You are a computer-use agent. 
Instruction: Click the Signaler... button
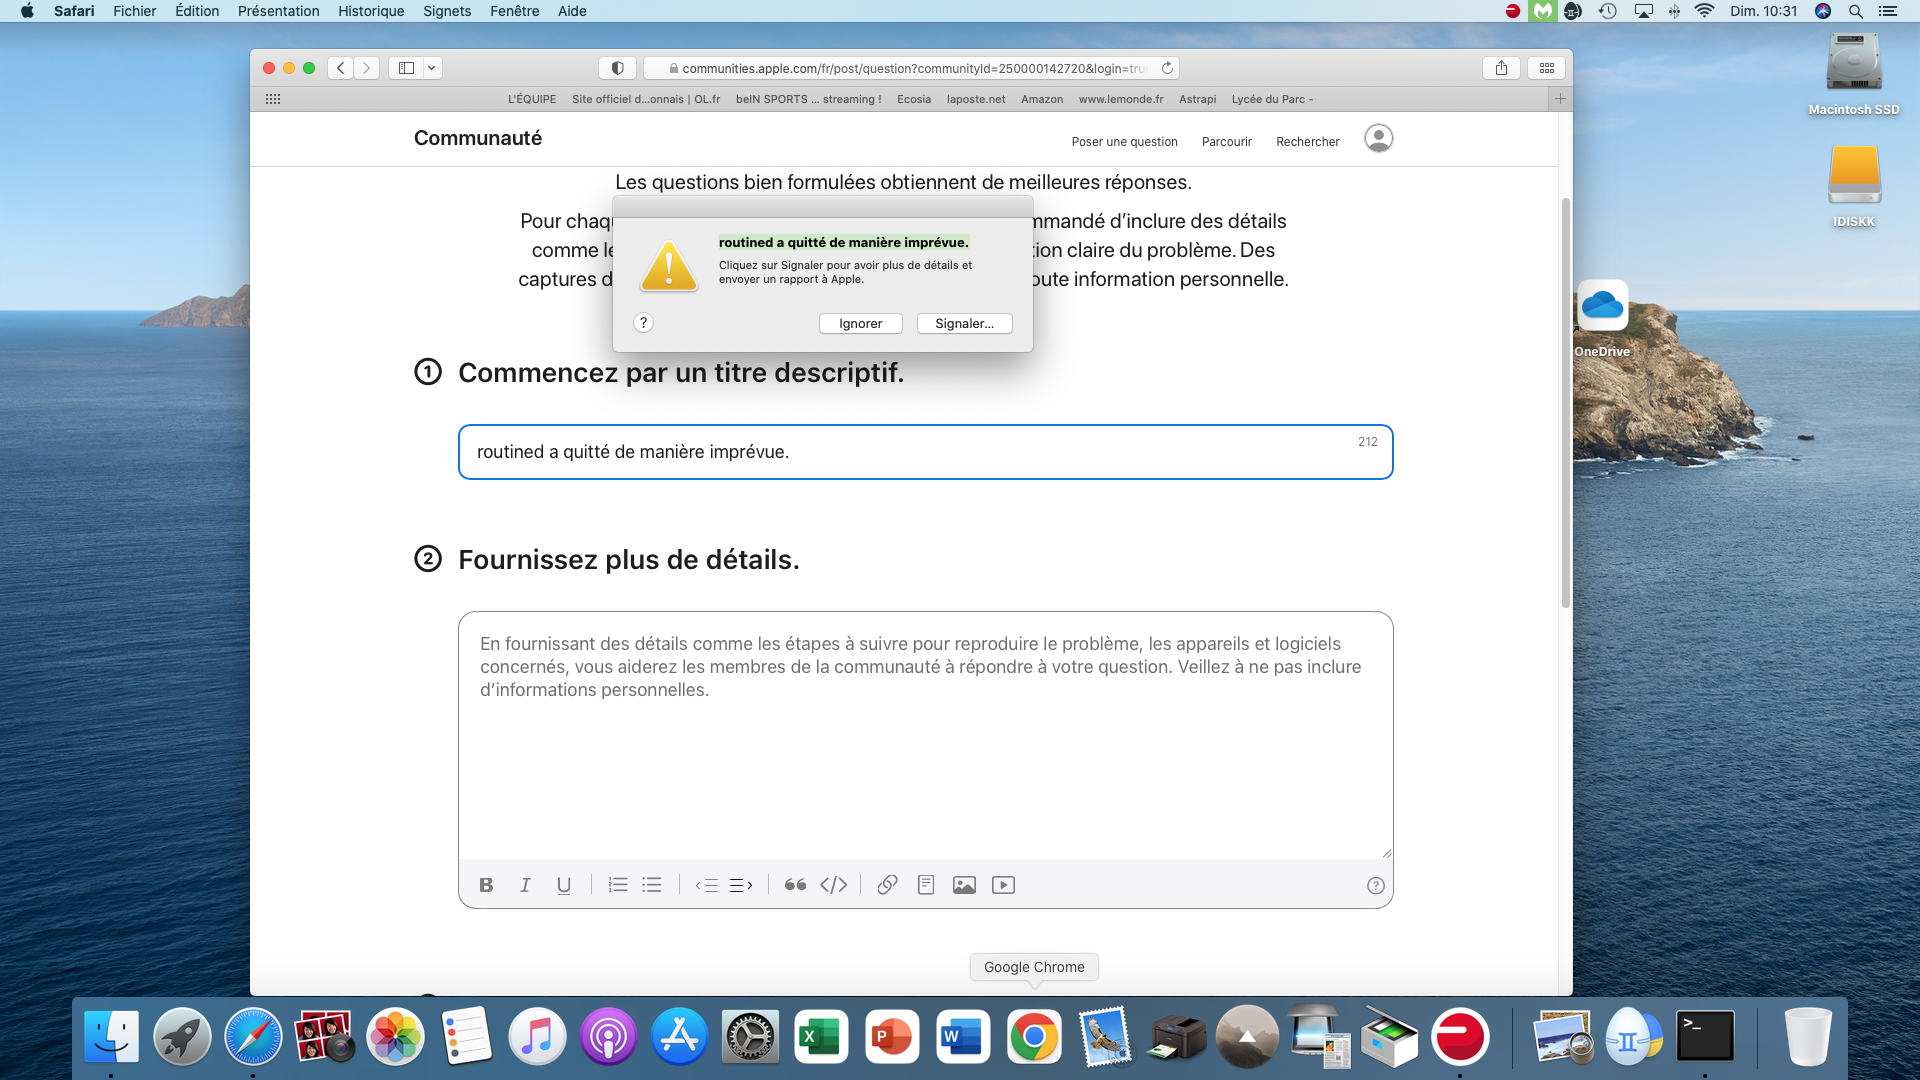click(x=964, y=323)
